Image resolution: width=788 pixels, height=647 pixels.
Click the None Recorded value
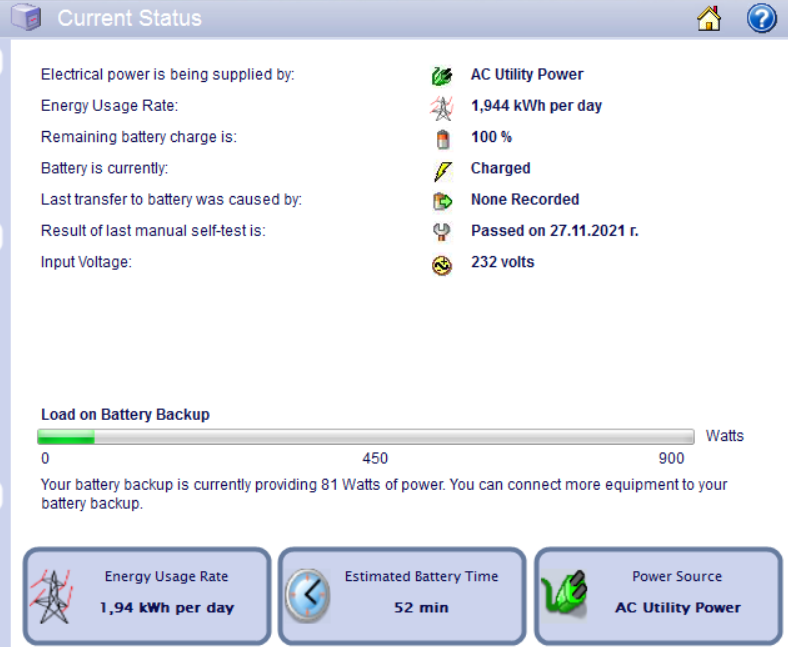[x=525, y=200]
